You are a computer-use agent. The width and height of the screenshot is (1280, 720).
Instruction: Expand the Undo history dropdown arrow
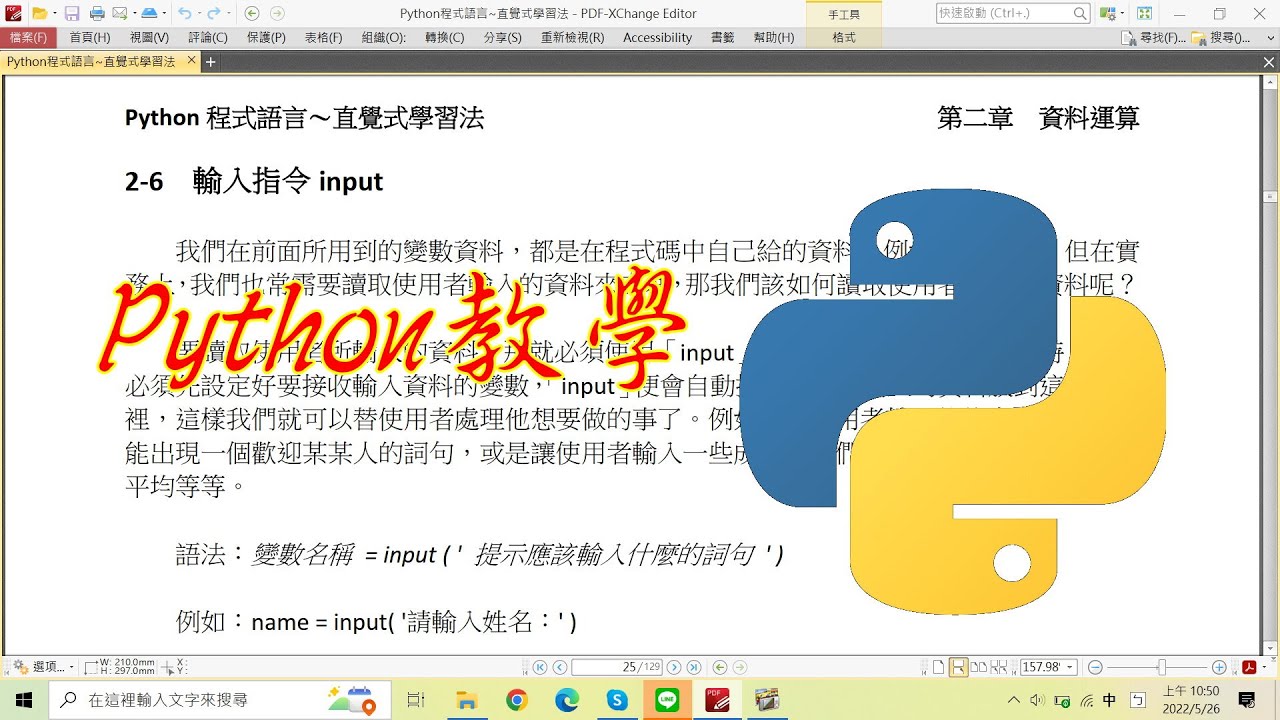198,14
